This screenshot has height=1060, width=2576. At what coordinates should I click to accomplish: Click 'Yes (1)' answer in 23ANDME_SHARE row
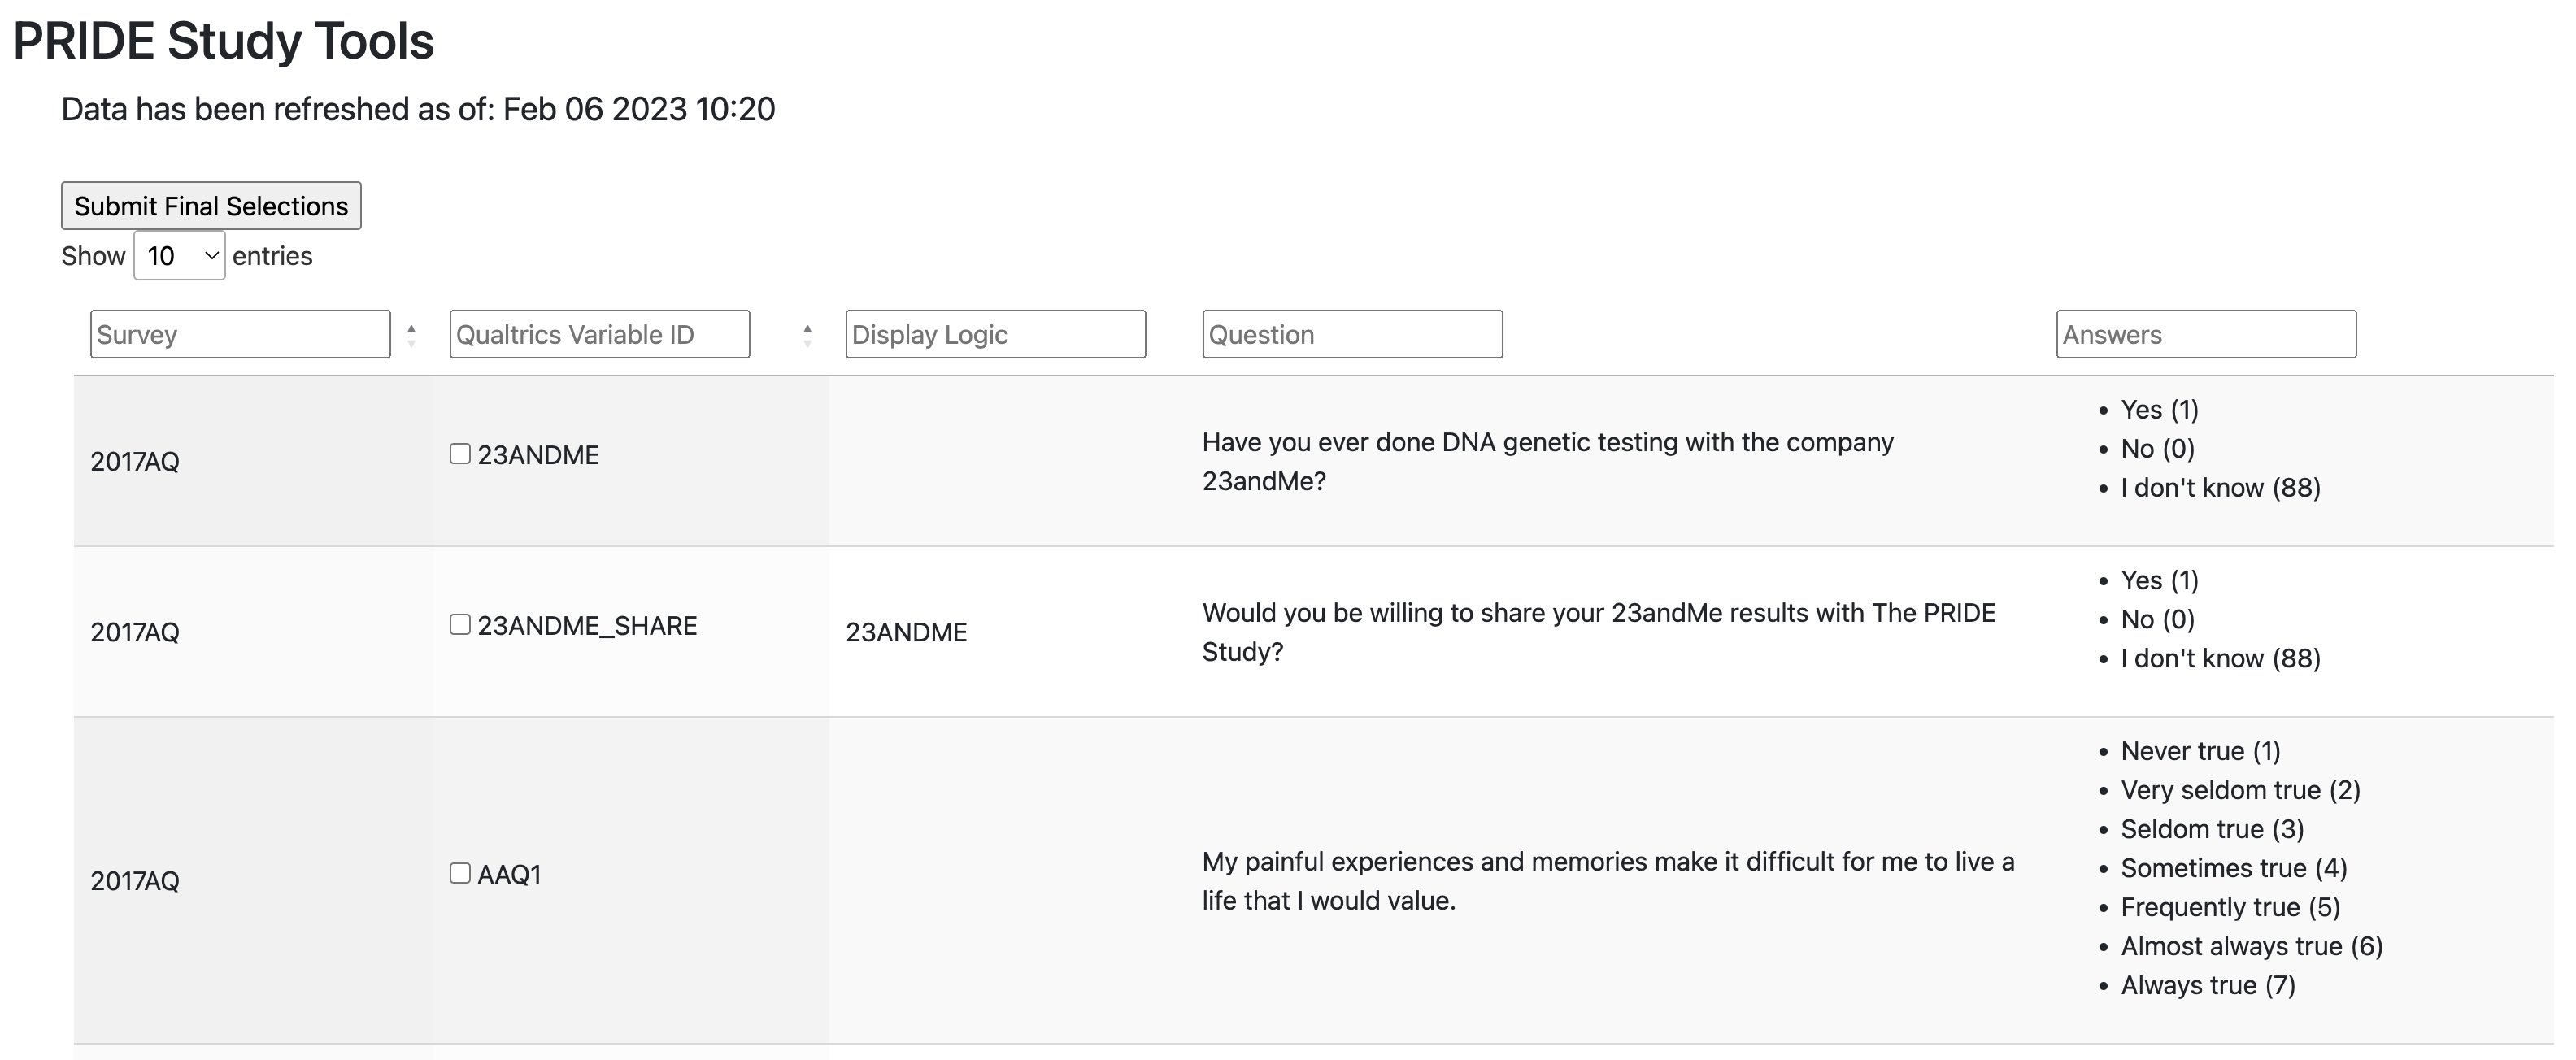click(2159, 581)
